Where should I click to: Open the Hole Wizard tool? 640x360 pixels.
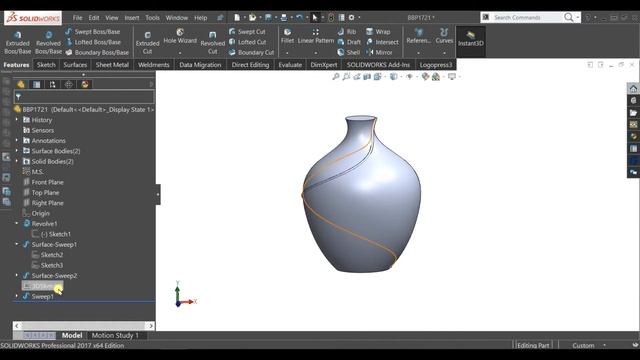pyautogui.click(x=180, y=37)
